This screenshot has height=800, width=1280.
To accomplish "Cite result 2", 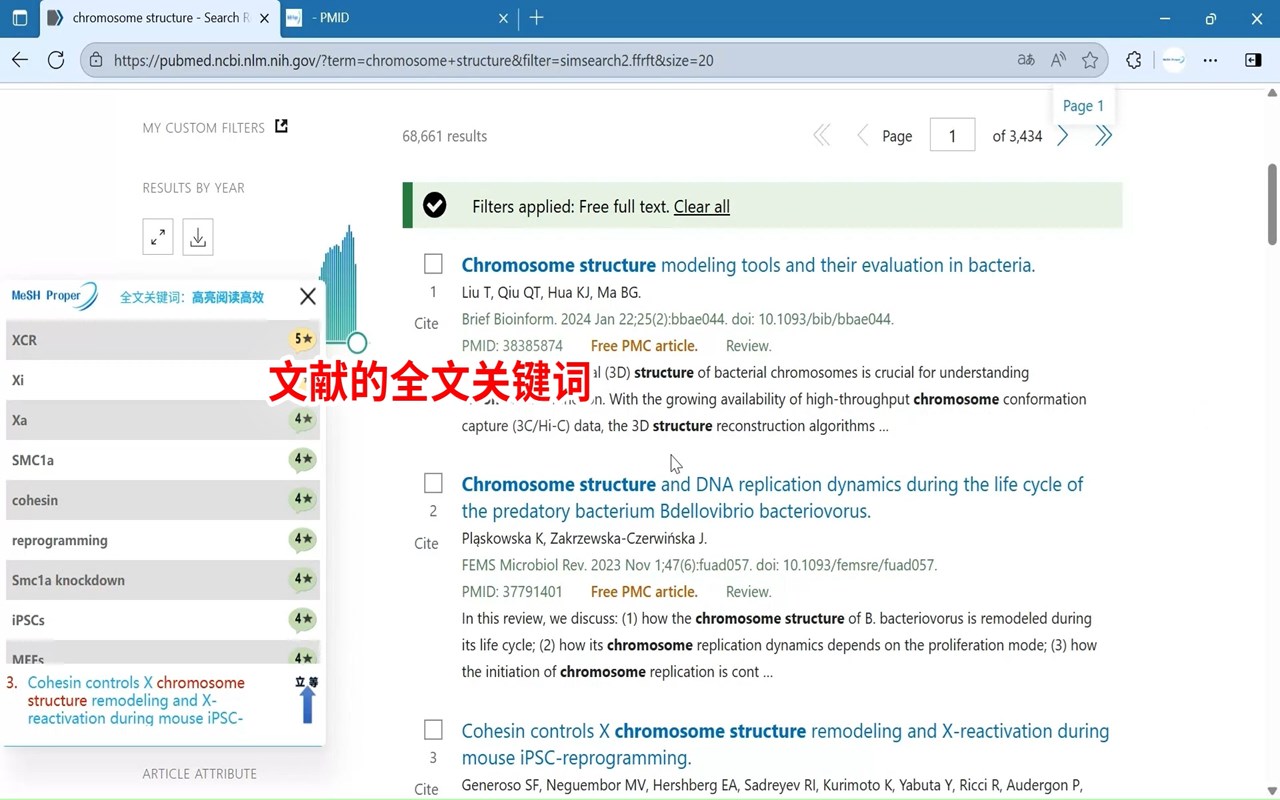I will point(426,543).
